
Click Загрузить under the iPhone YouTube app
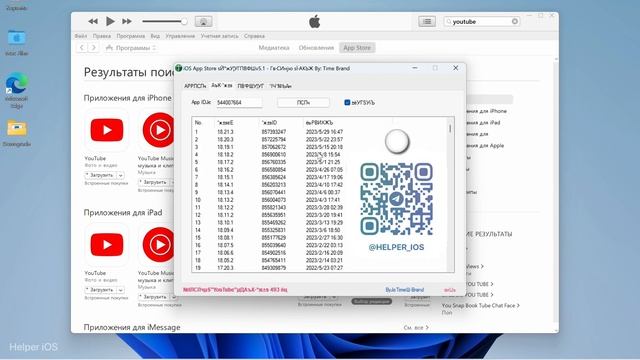[100, 175]
